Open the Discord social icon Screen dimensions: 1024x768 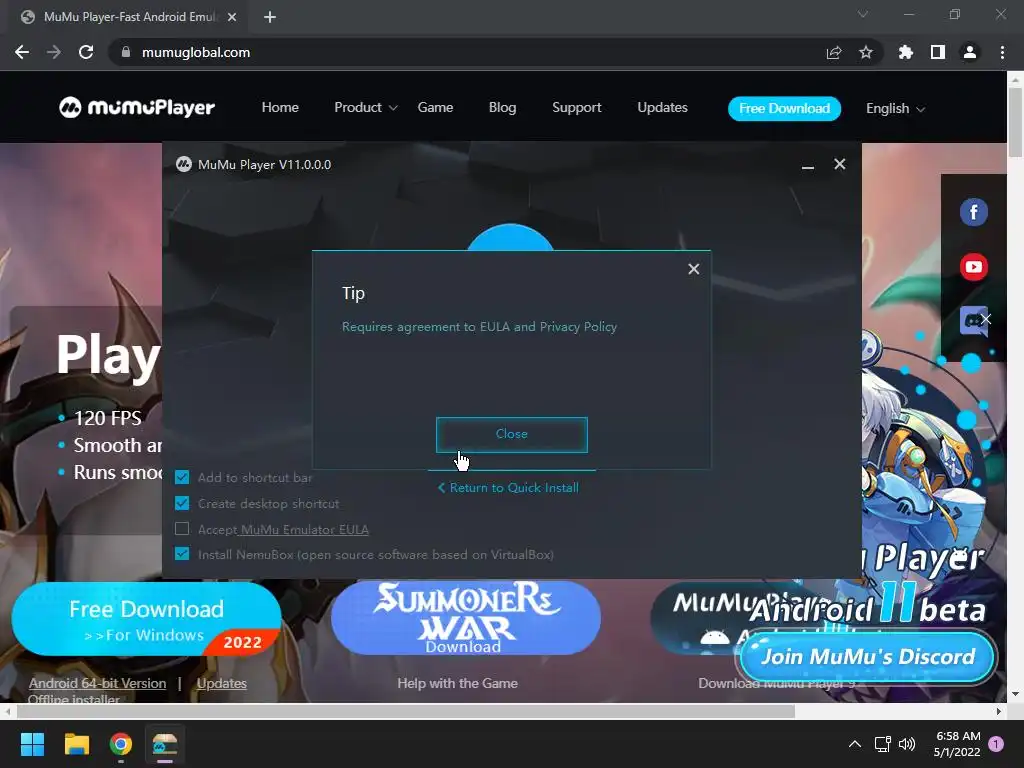click(x=971, y=321)
